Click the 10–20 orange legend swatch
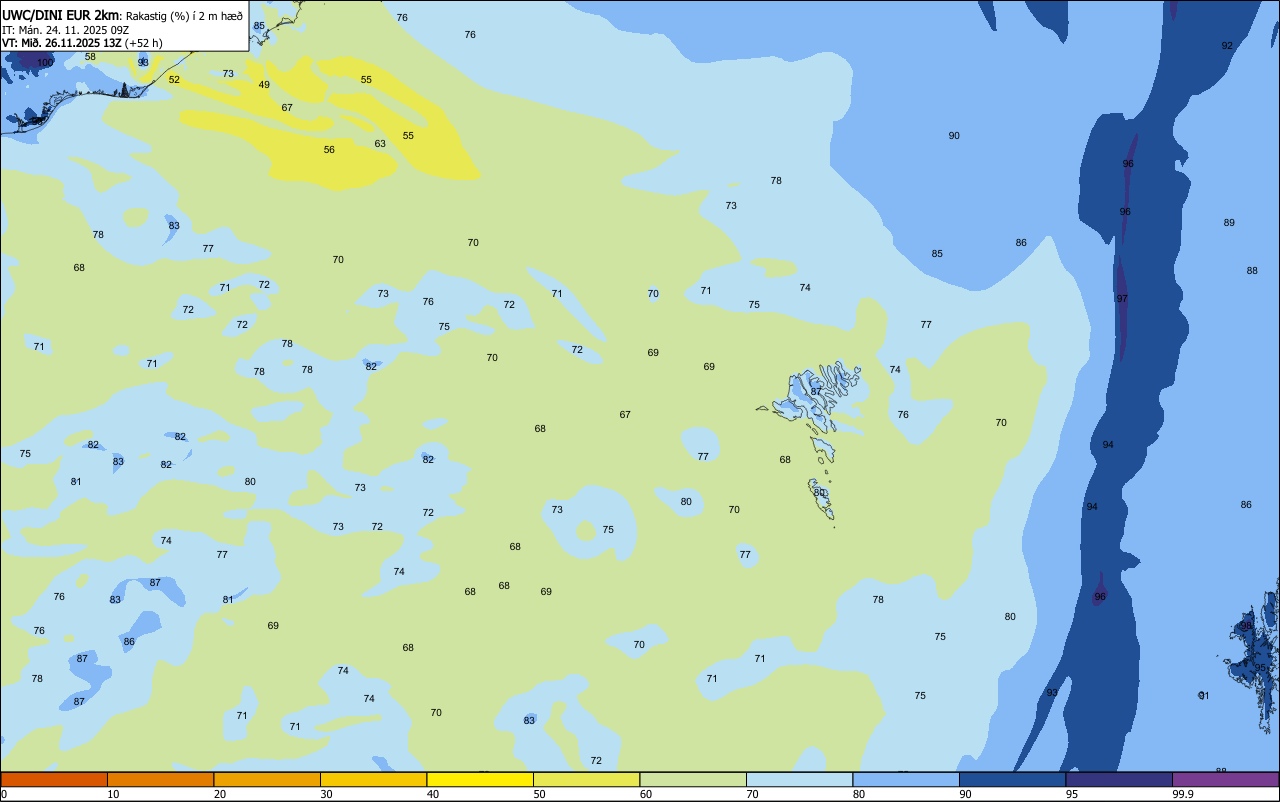Image resolution: width=1280 pixels, height=802 pixels. (160, 779)
